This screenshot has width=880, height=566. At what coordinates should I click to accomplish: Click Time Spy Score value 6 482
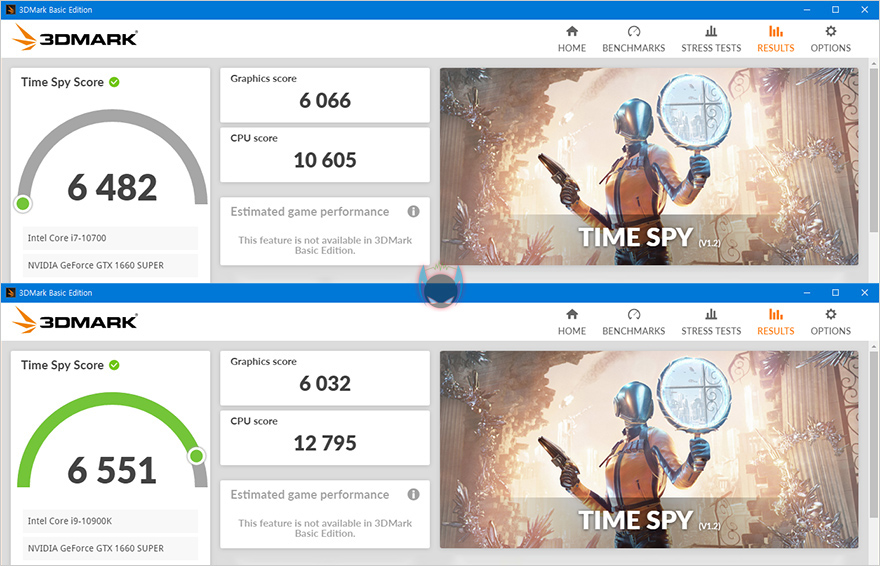point(112,187)
